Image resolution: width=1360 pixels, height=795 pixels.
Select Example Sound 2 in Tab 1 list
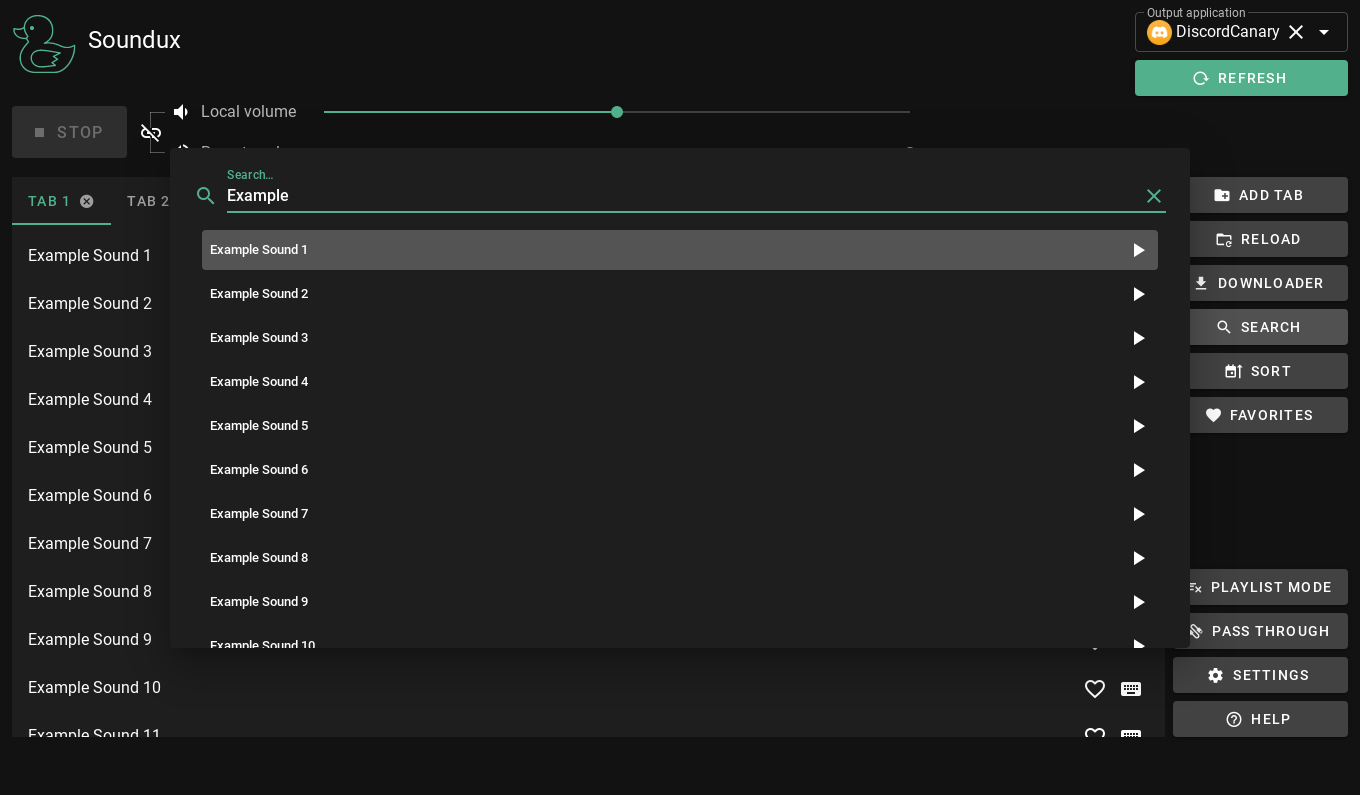click(x=90, y=304)
